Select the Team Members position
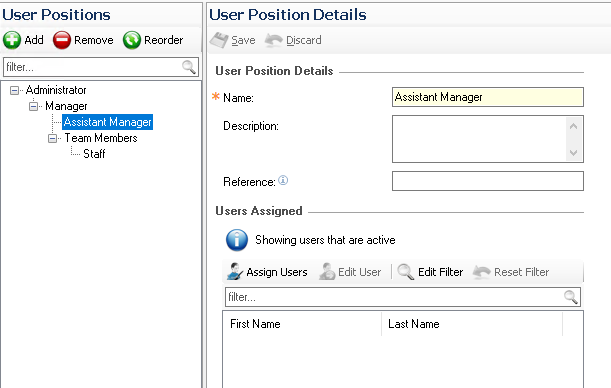This screenshot has width=611, height=388. coord(101,138)
